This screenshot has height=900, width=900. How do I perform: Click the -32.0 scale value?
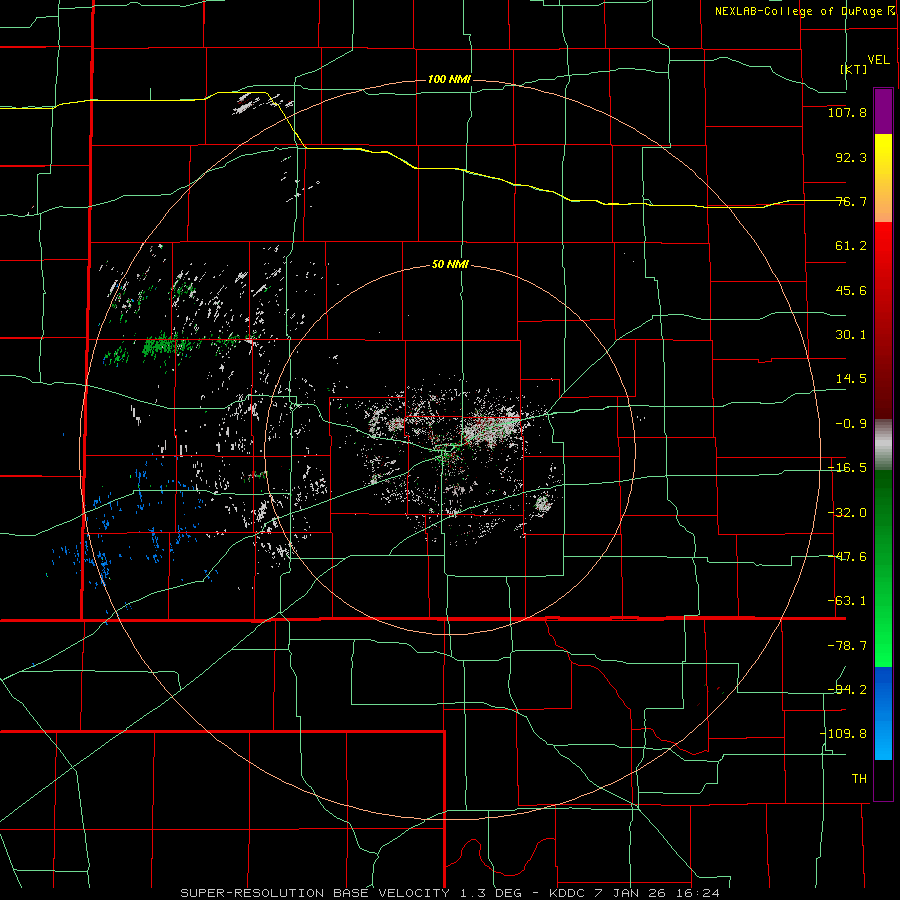847,513
